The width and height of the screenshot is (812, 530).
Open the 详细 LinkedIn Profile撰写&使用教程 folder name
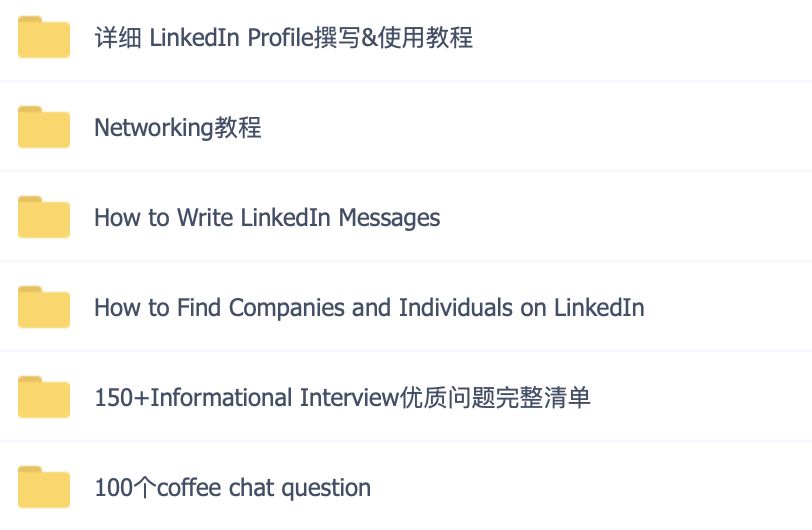(283, 37)
